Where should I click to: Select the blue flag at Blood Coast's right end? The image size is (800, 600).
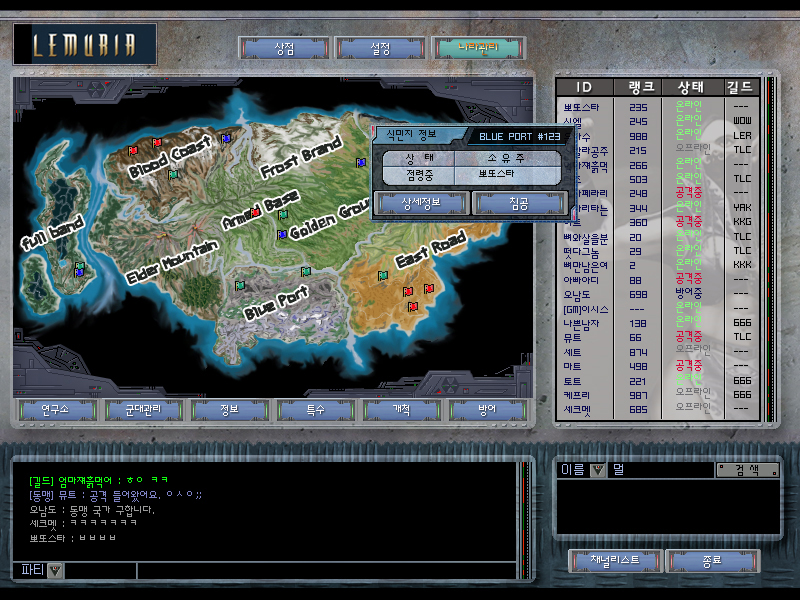[226, 138]
